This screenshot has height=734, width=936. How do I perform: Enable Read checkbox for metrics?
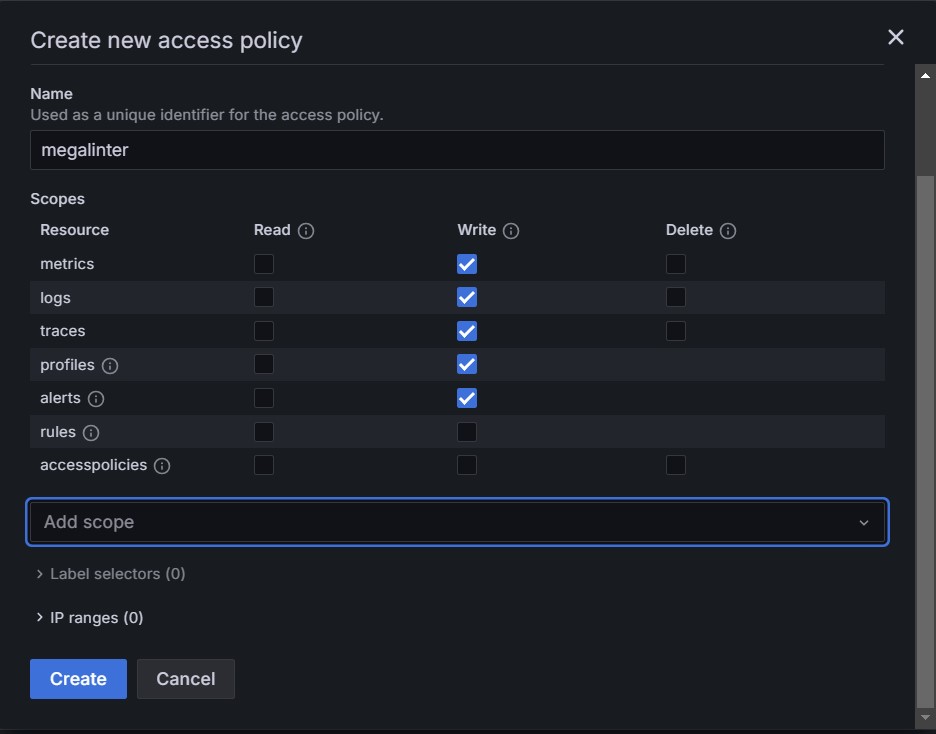(264, 264)
